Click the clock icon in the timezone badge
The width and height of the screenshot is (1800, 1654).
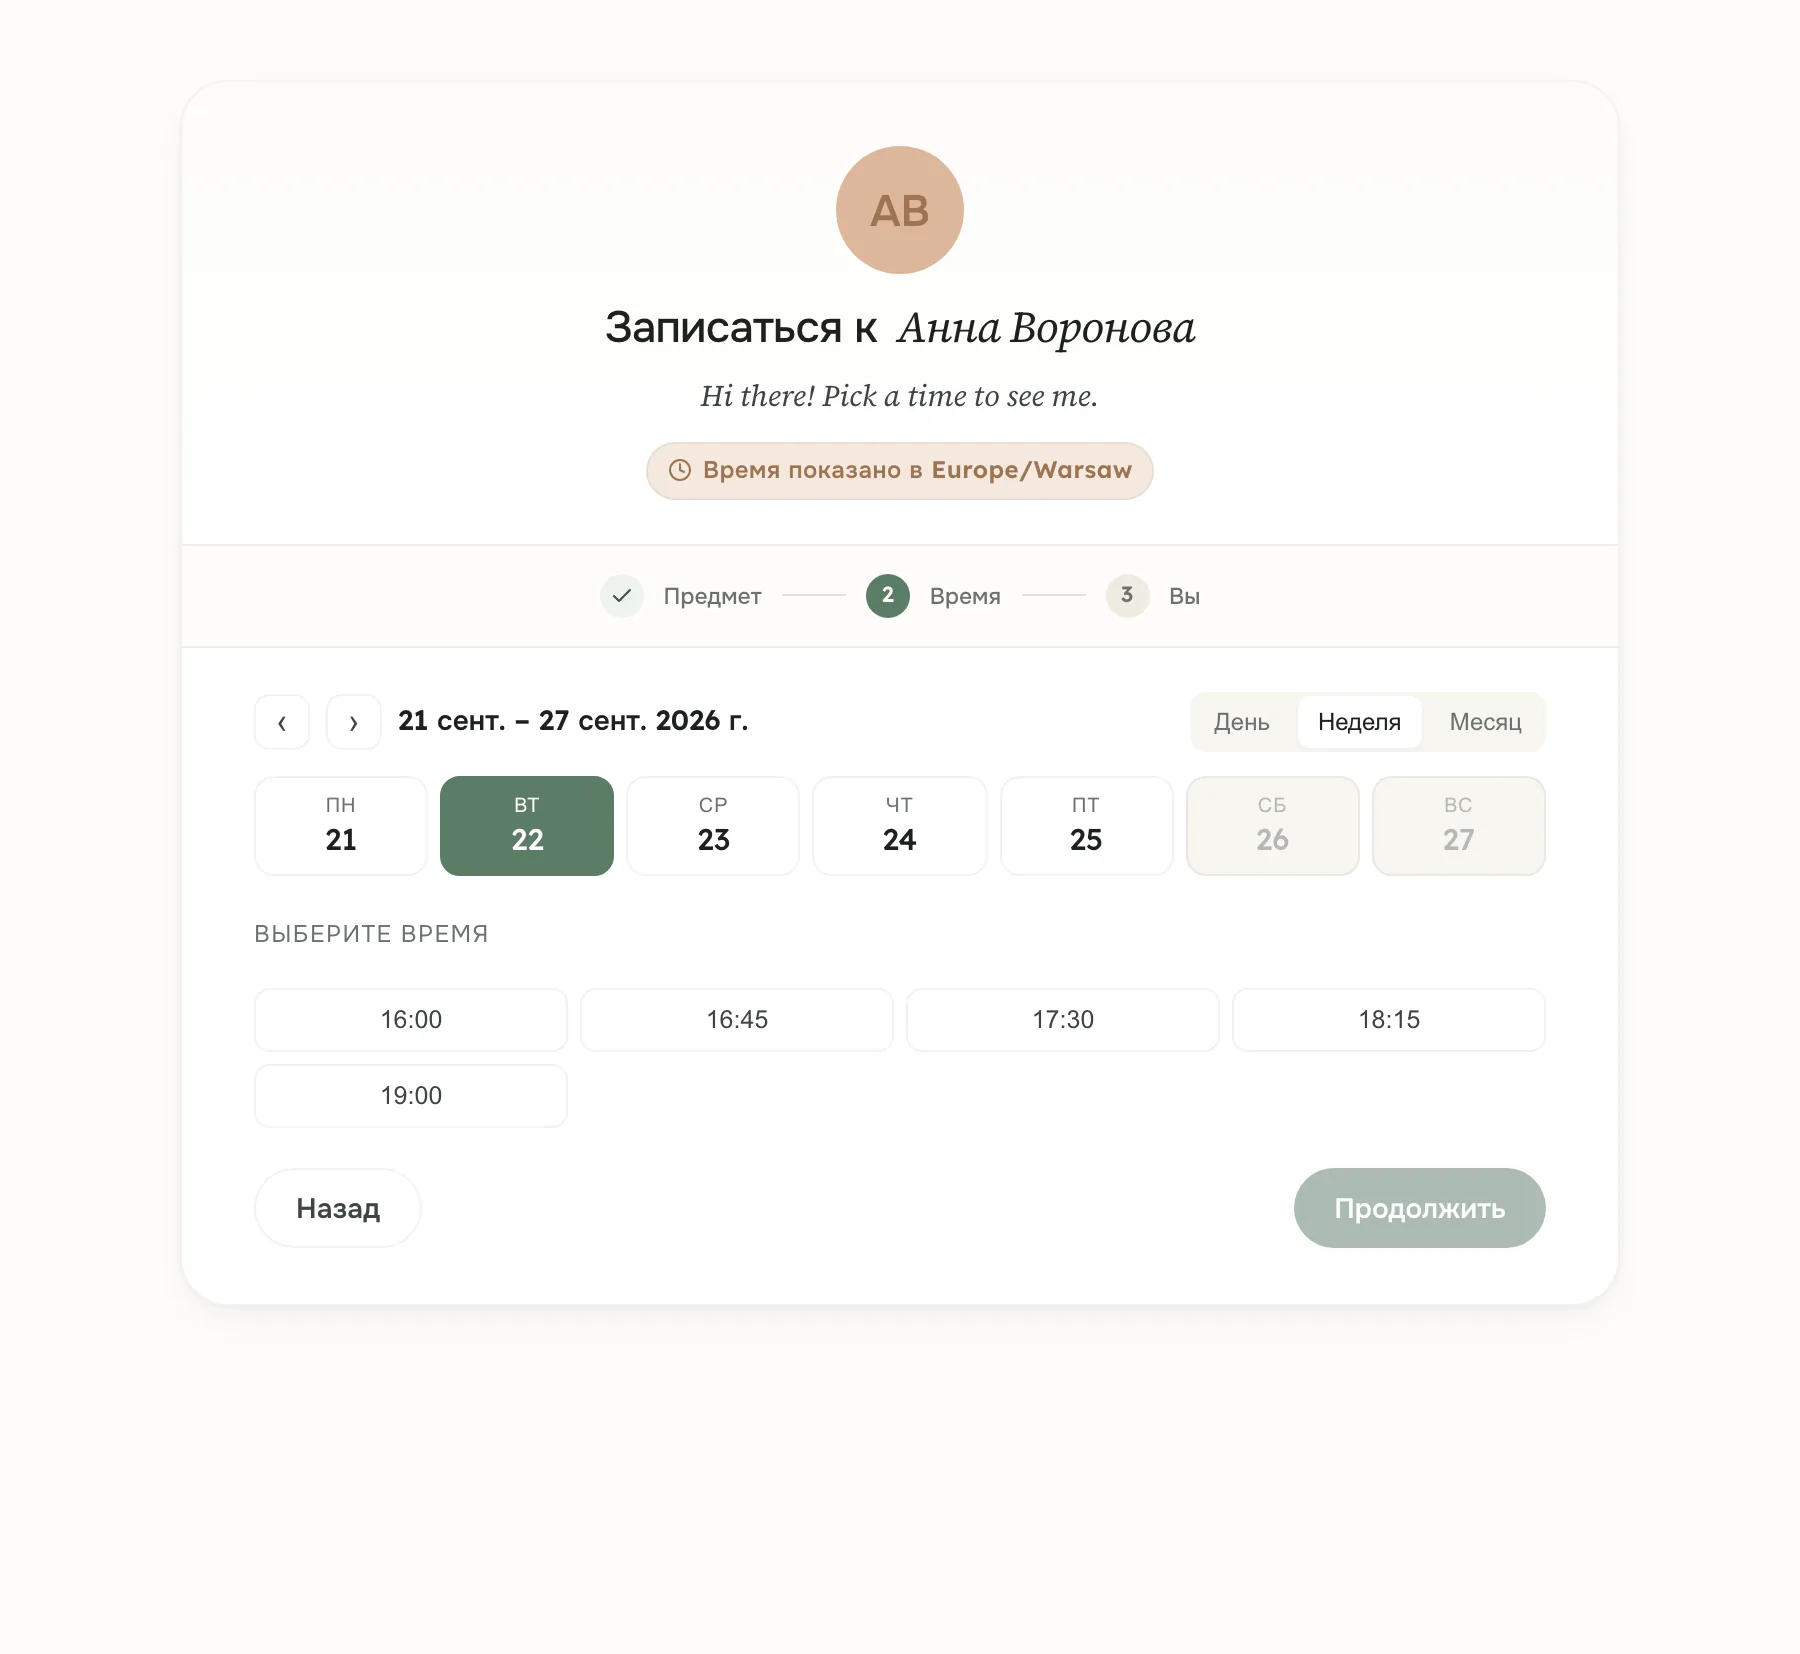(x=680, y=470)
